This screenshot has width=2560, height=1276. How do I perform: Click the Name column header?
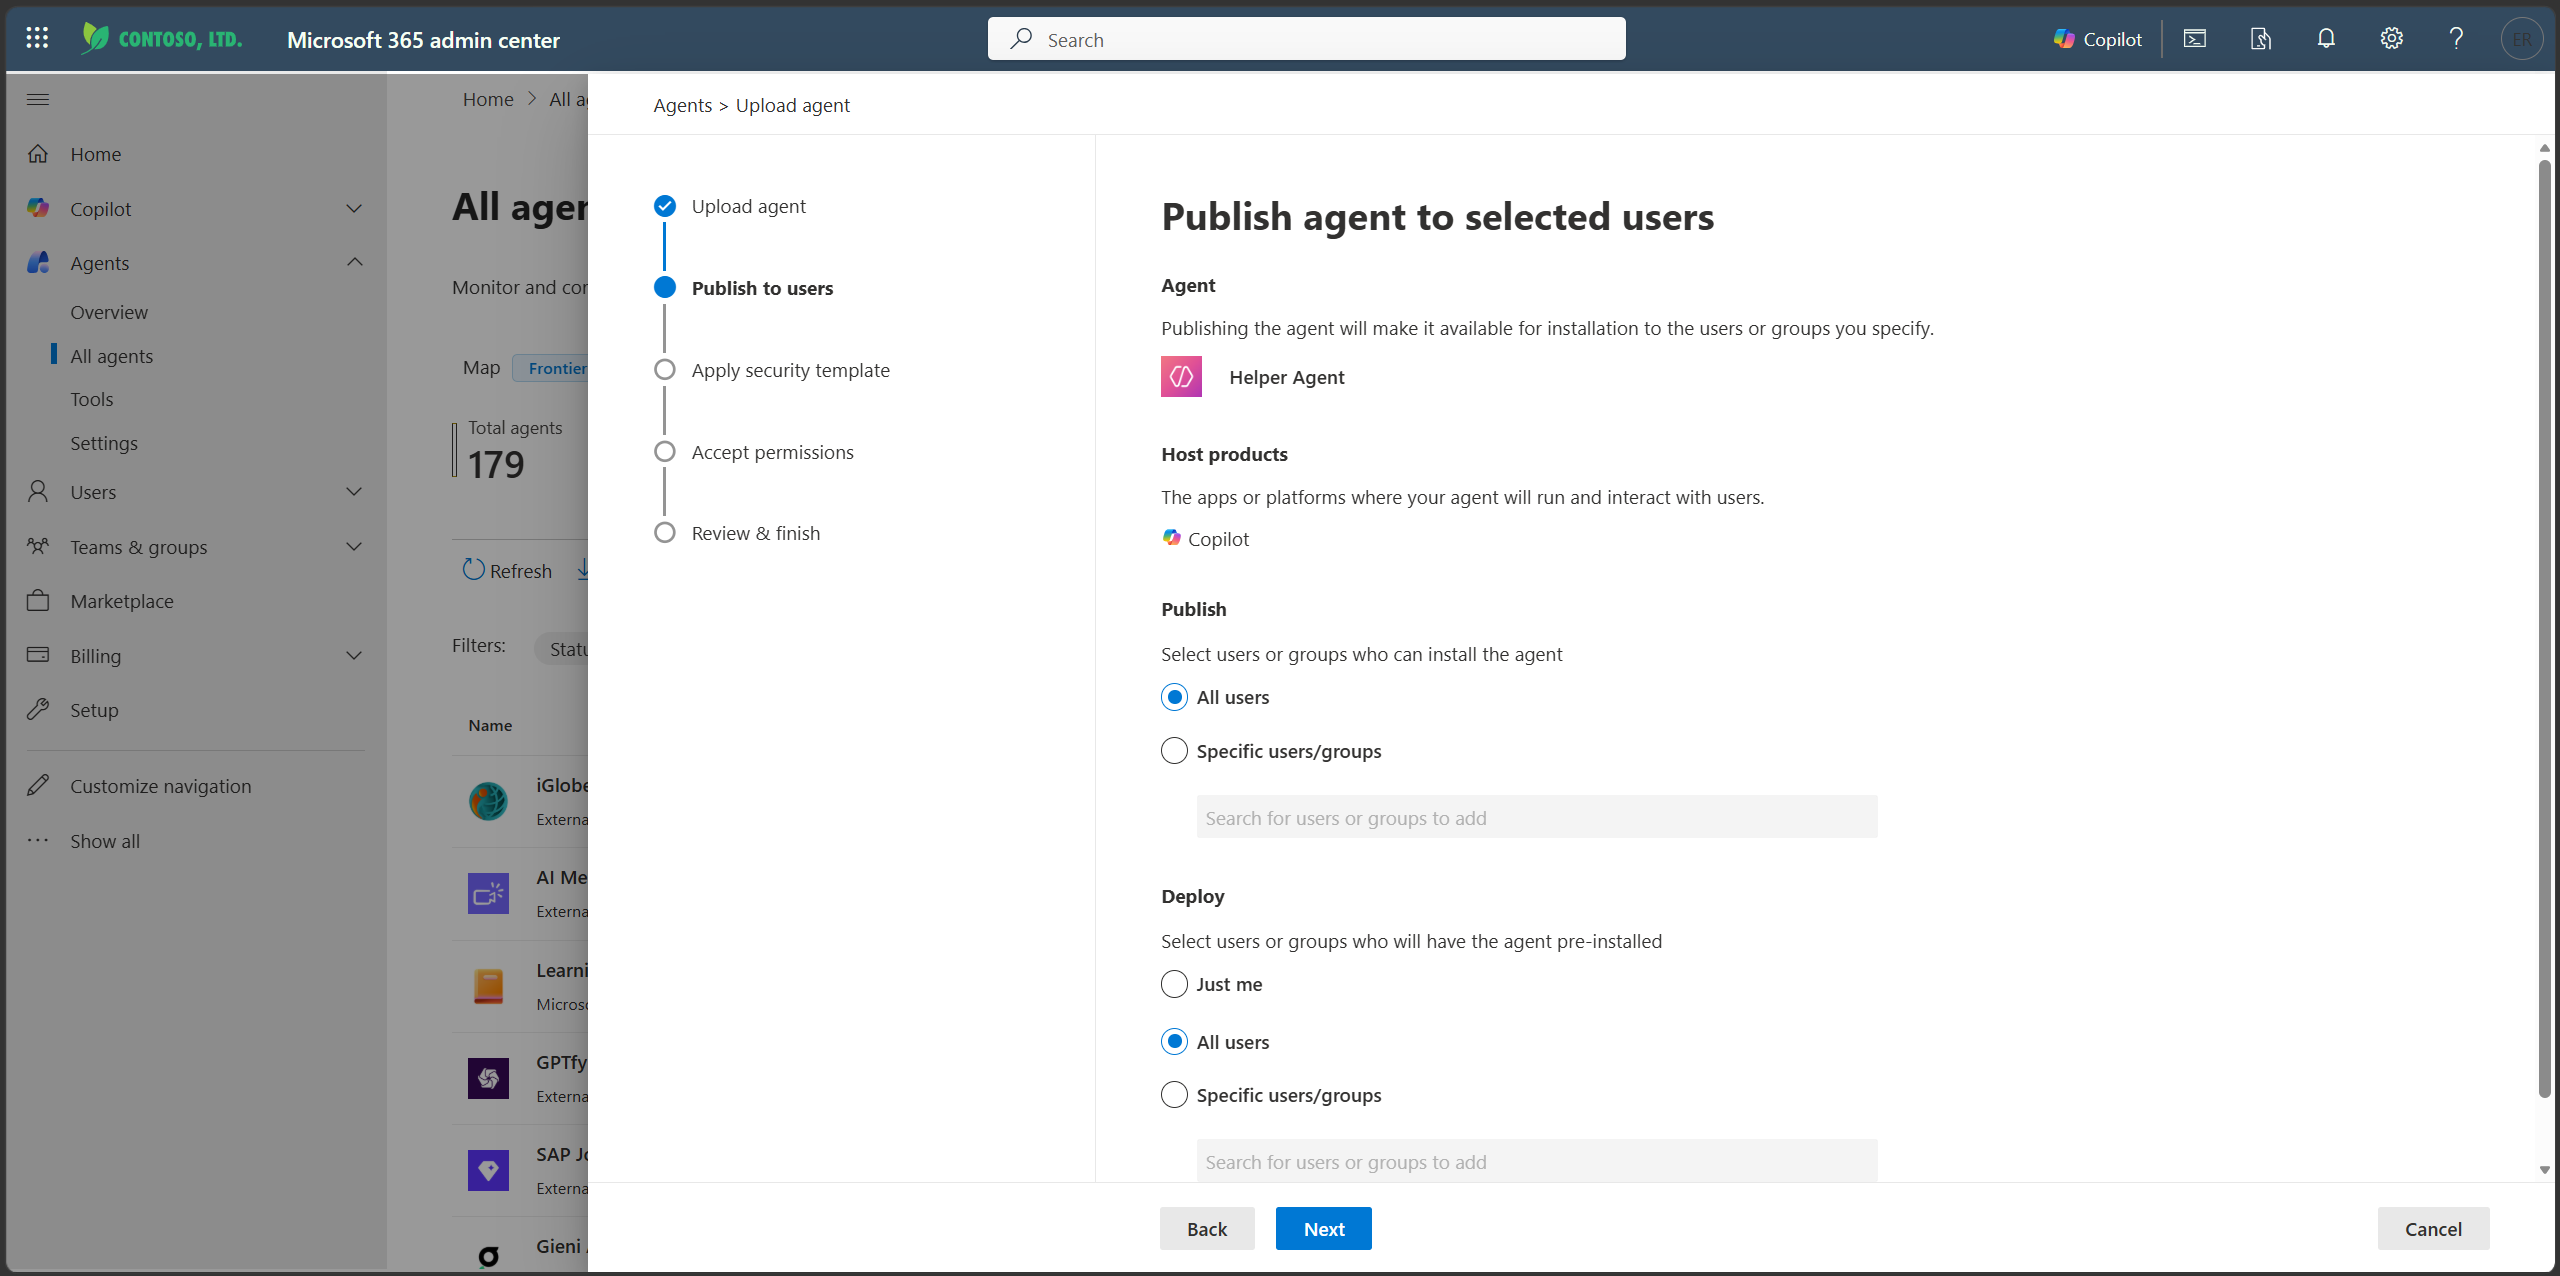[x=490, y=725]
